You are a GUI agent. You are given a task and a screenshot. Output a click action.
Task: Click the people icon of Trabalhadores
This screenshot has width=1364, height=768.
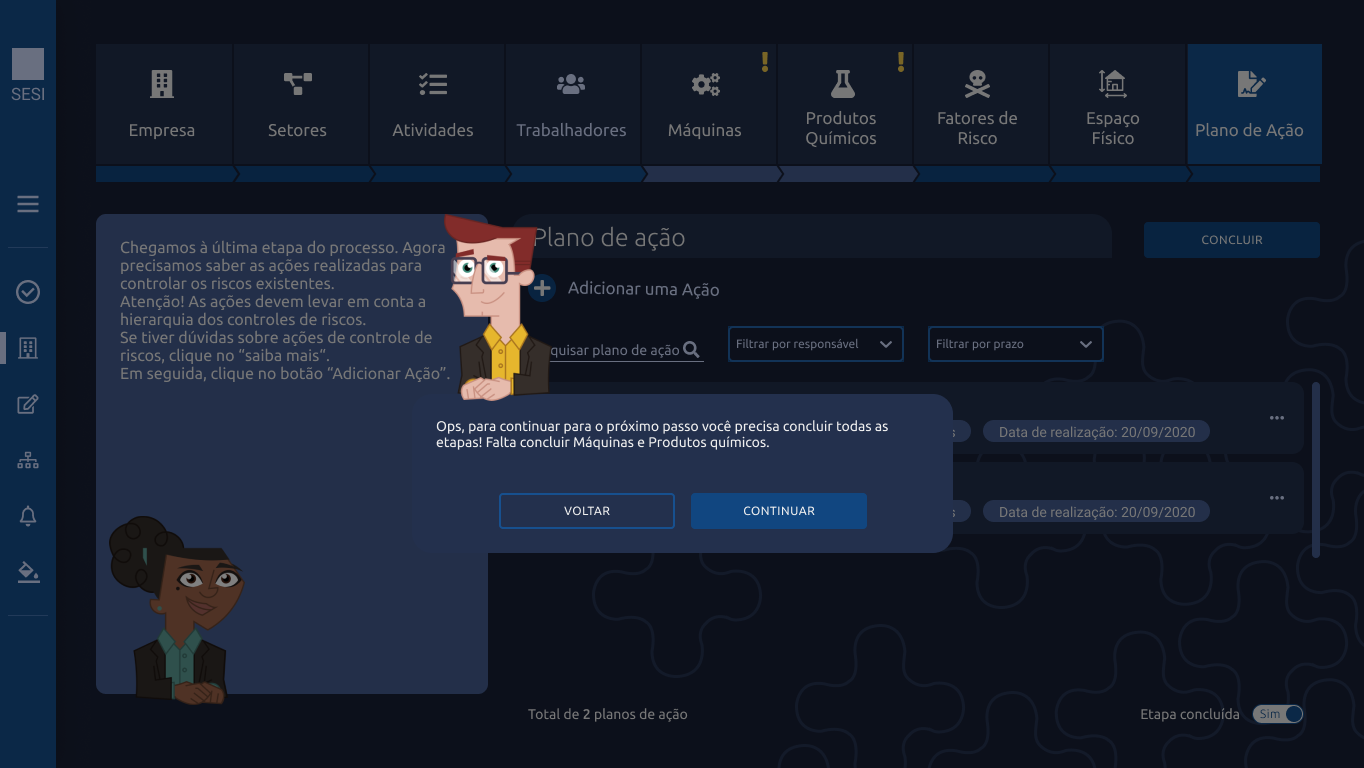coord(571,84)
